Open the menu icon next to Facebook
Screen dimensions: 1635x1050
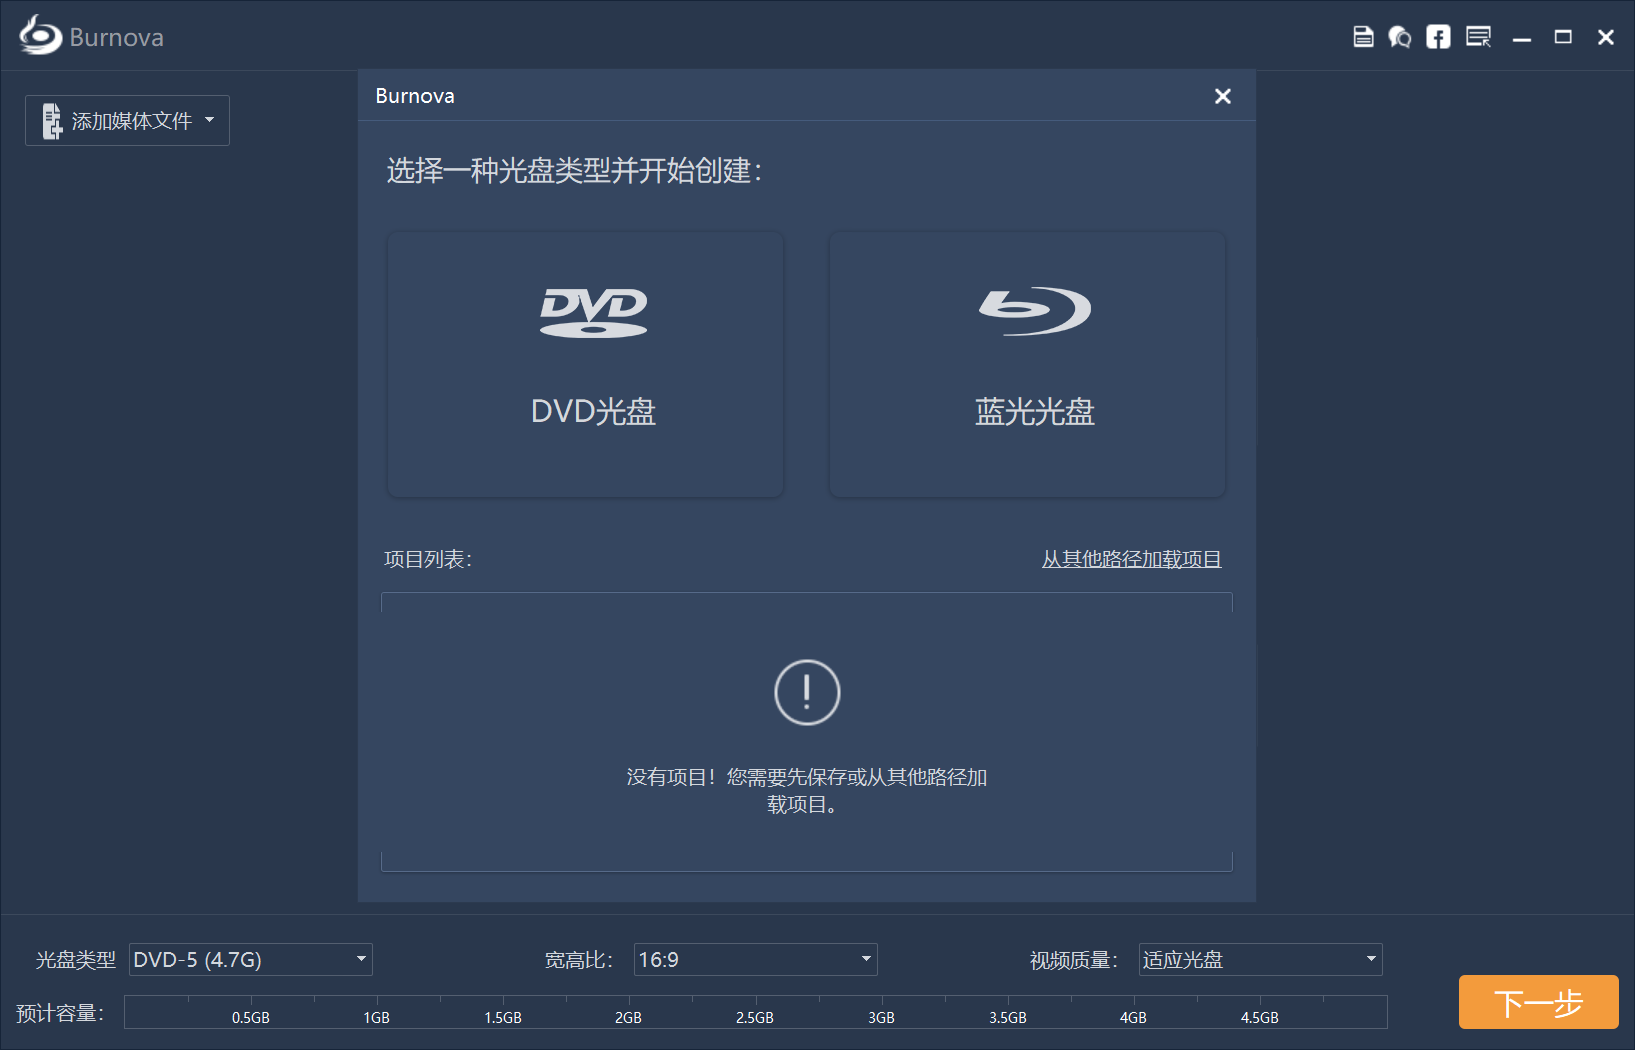[1478, 37]
